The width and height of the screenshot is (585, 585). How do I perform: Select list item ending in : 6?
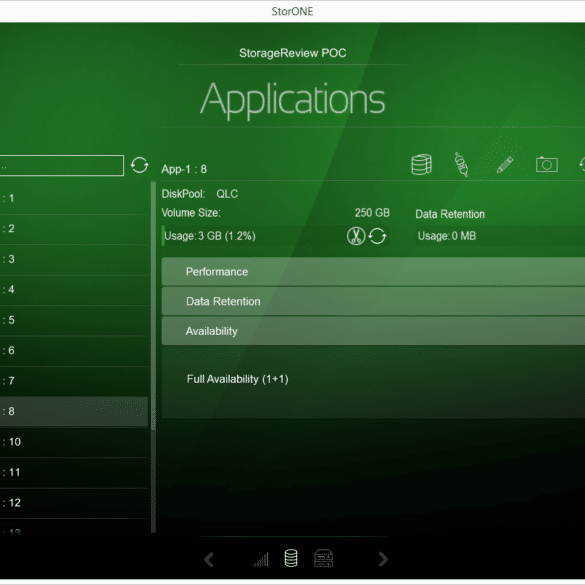(74, 351)
